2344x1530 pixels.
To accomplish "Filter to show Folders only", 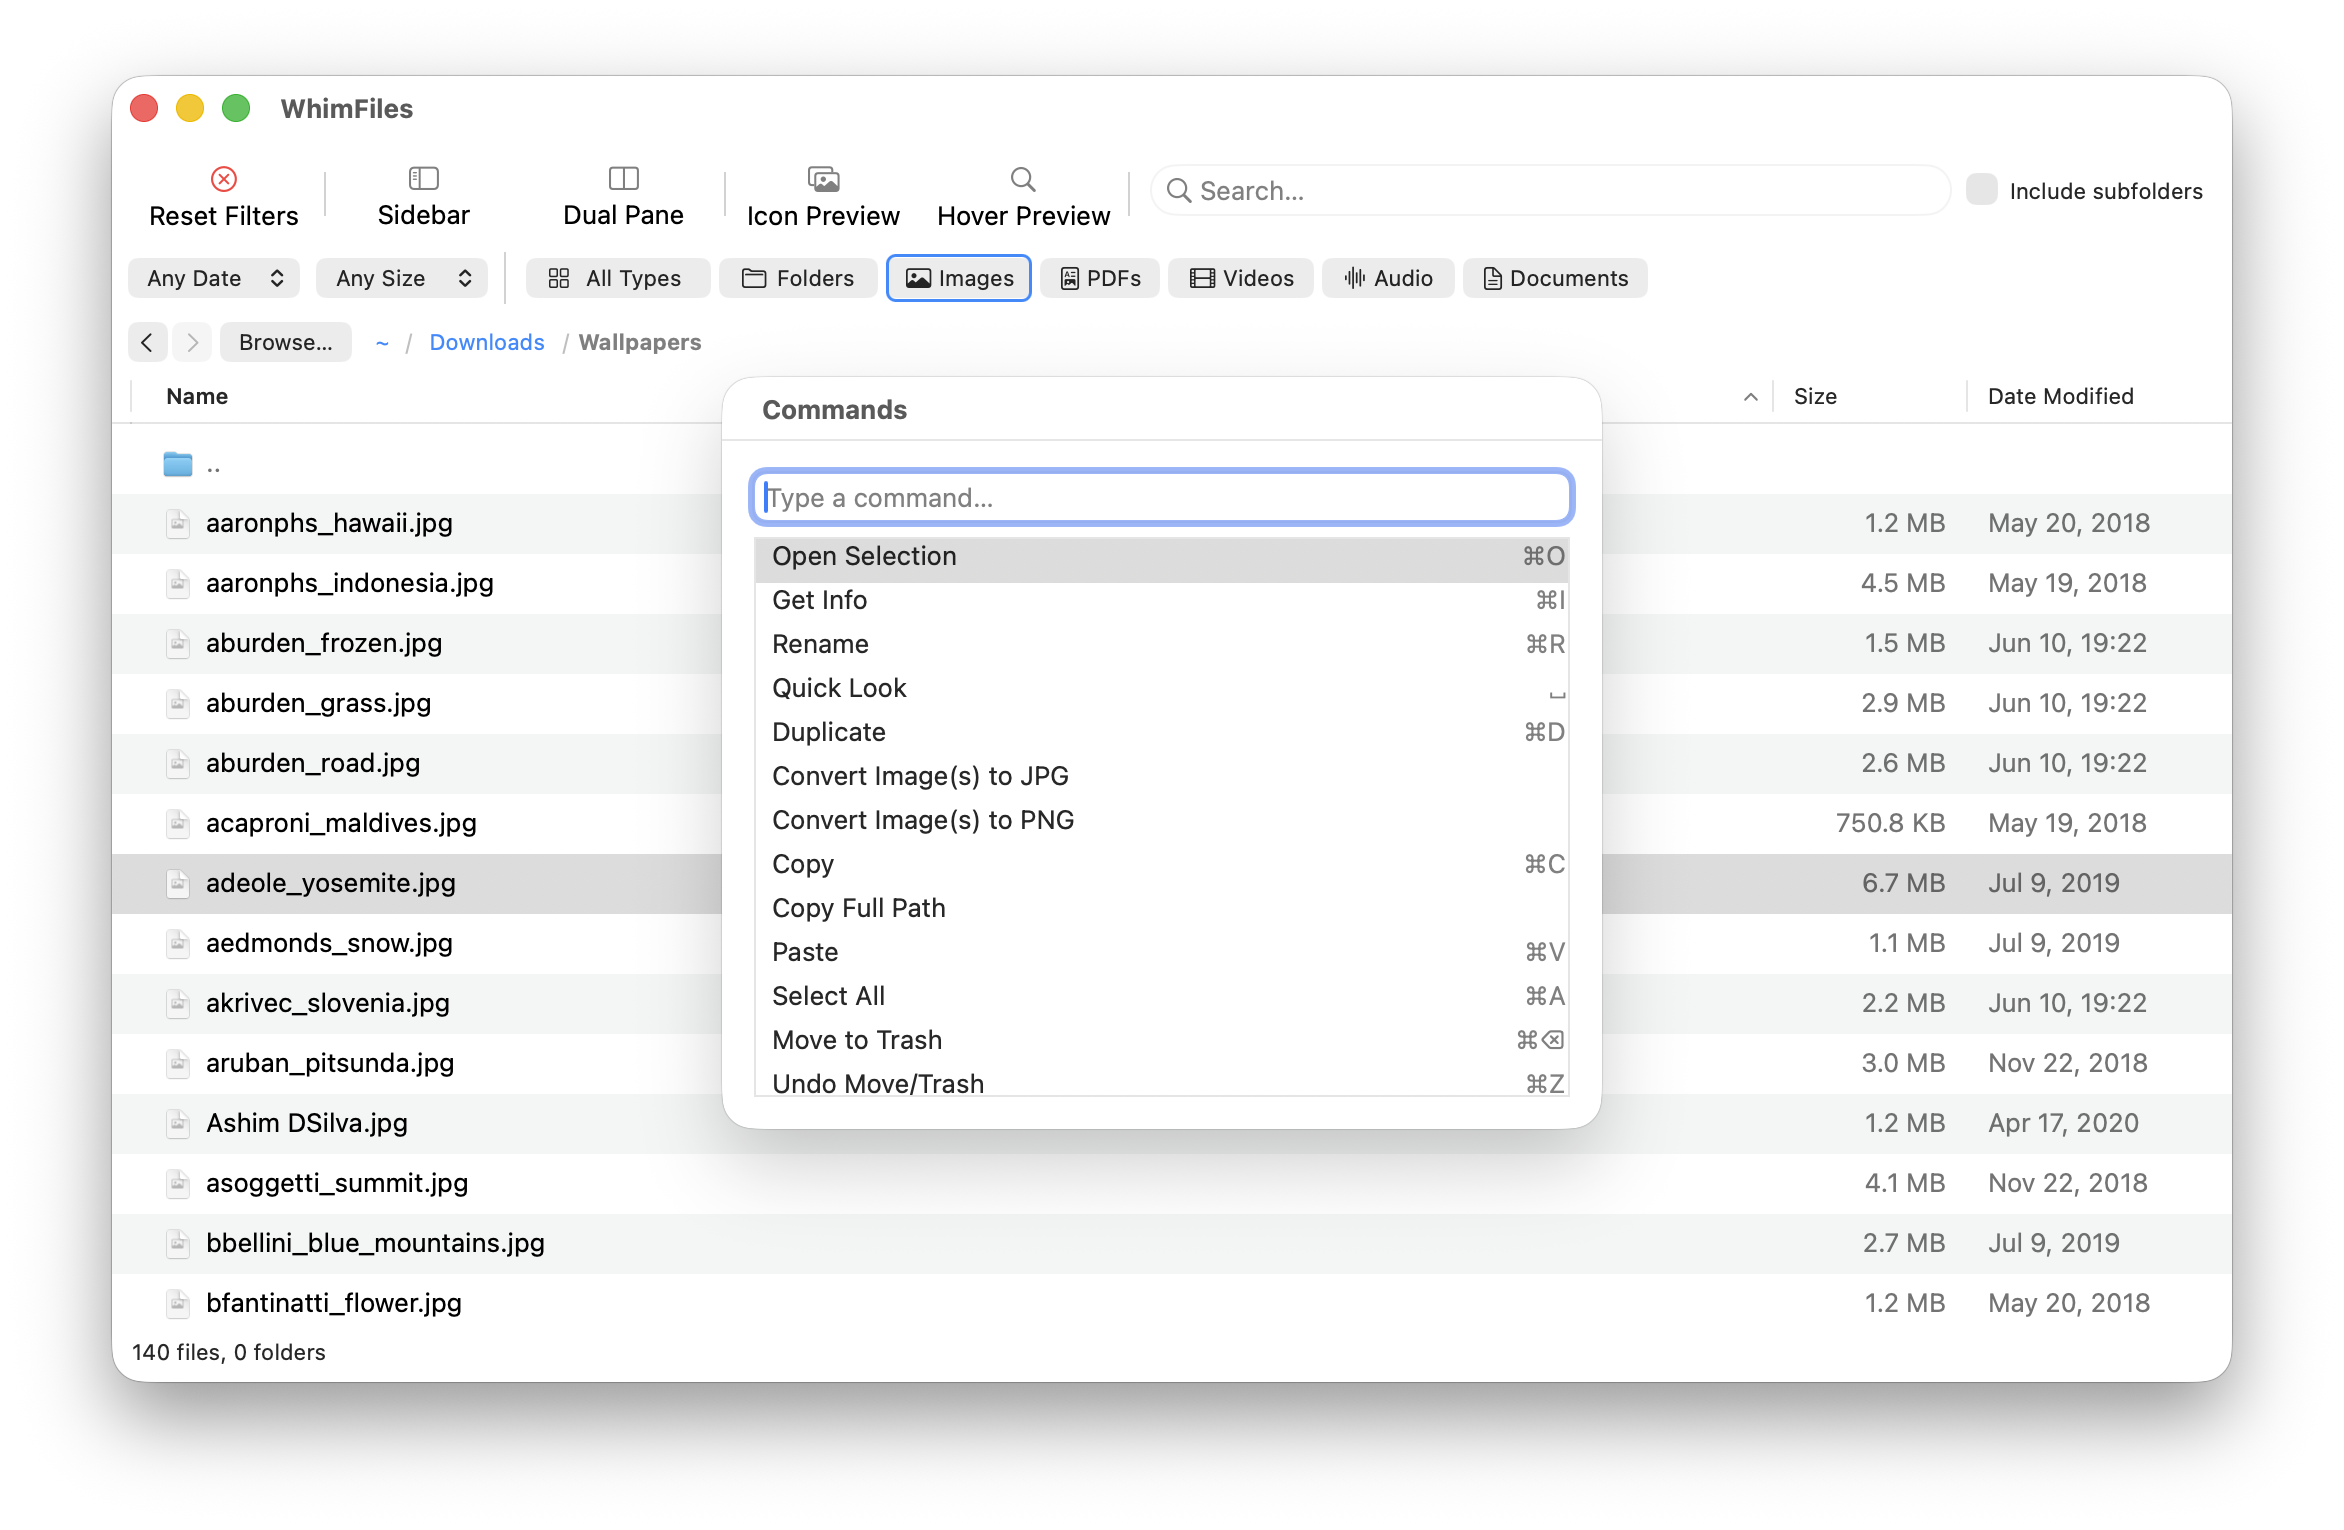I will pyautogui.click(x=798, y=278).
